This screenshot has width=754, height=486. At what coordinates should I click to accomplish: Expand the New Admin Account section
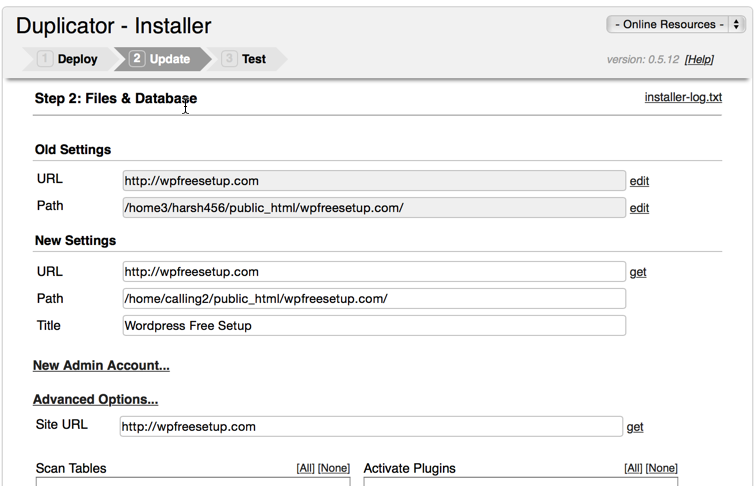coord(101,366)
